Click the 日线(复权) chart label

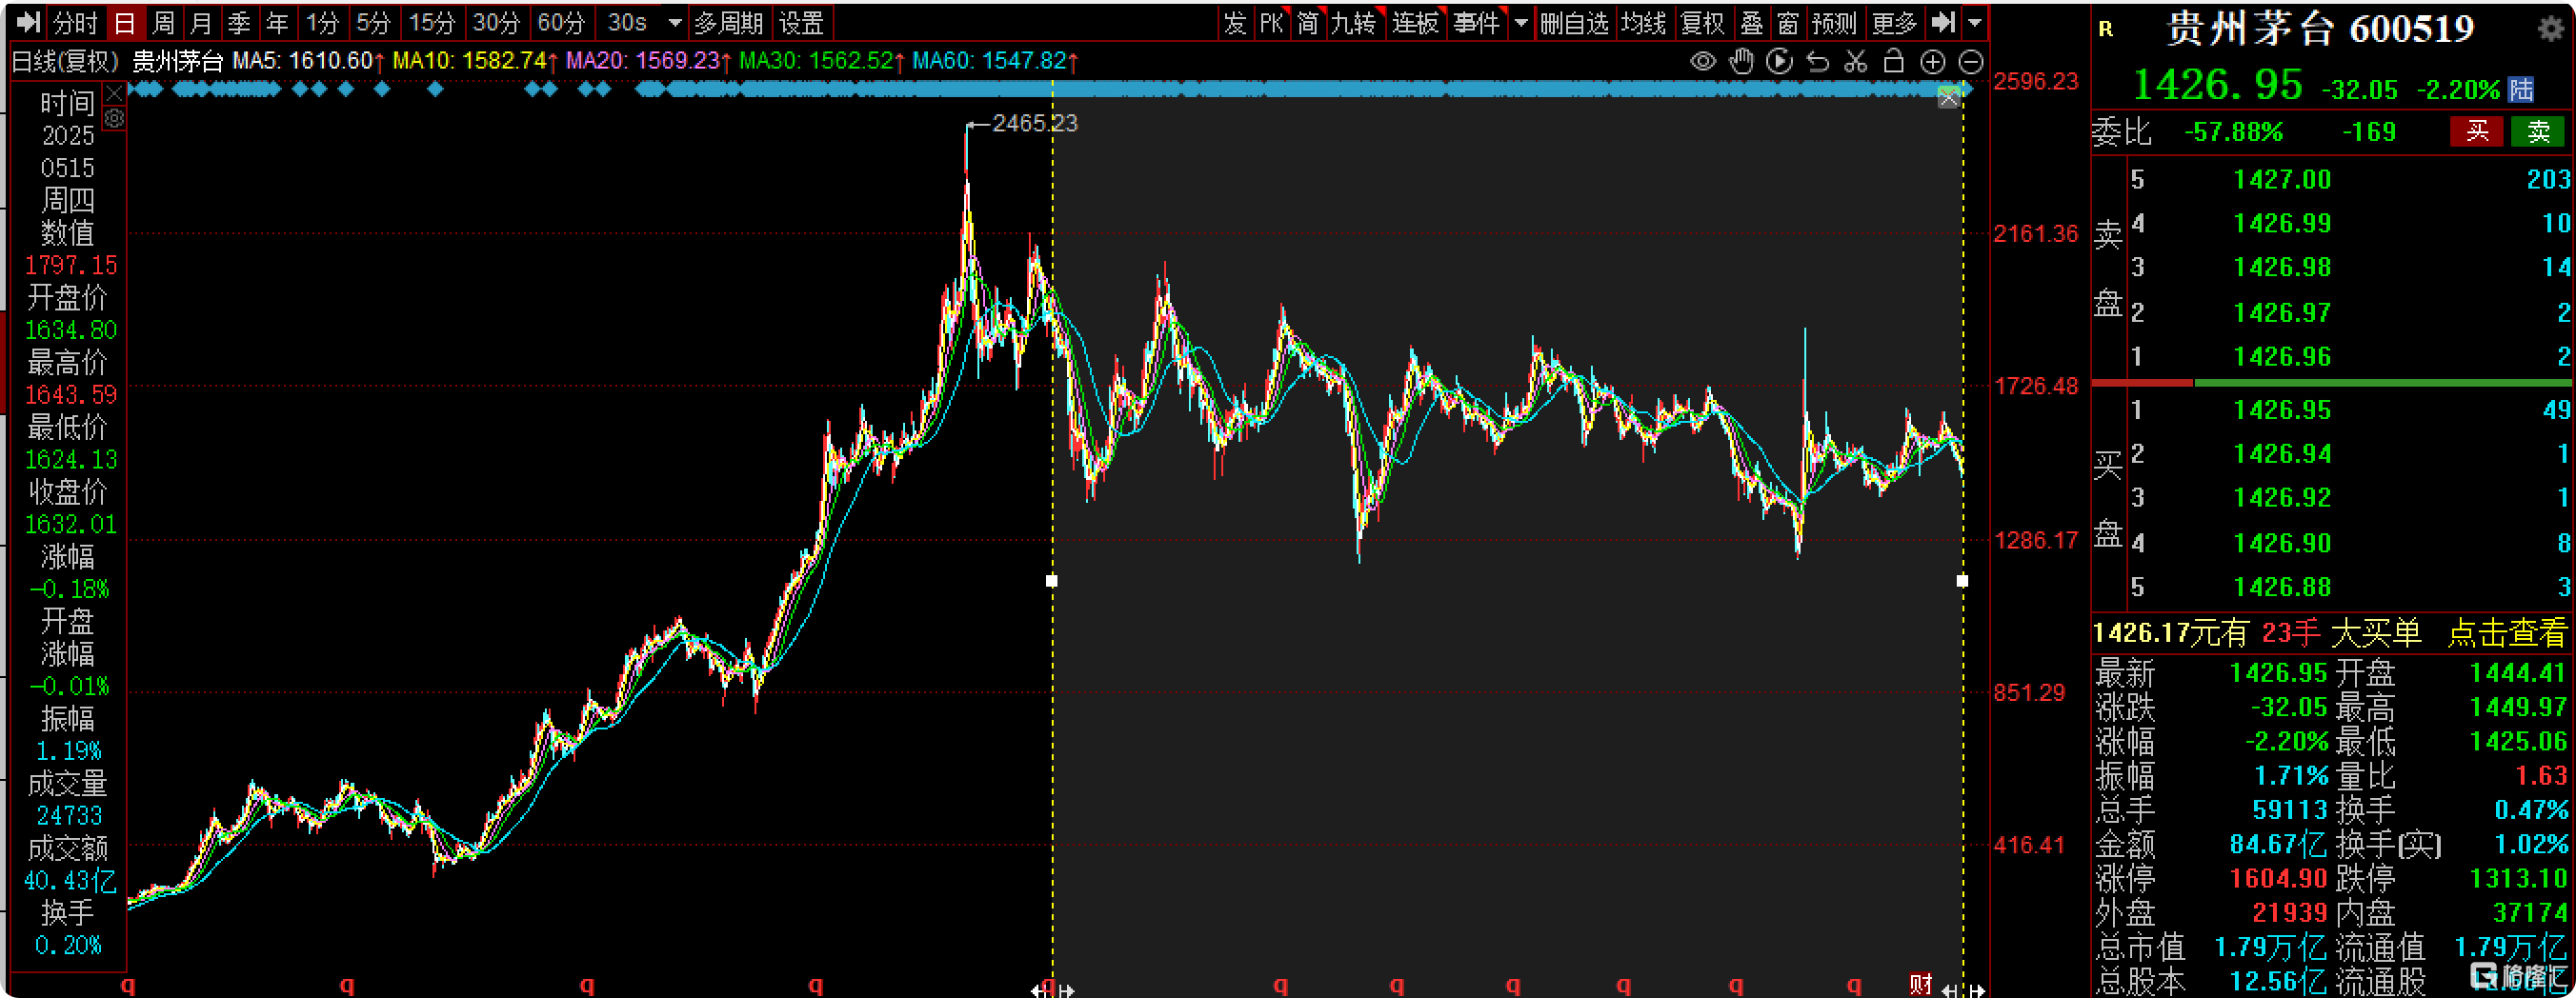pos(65,61)
